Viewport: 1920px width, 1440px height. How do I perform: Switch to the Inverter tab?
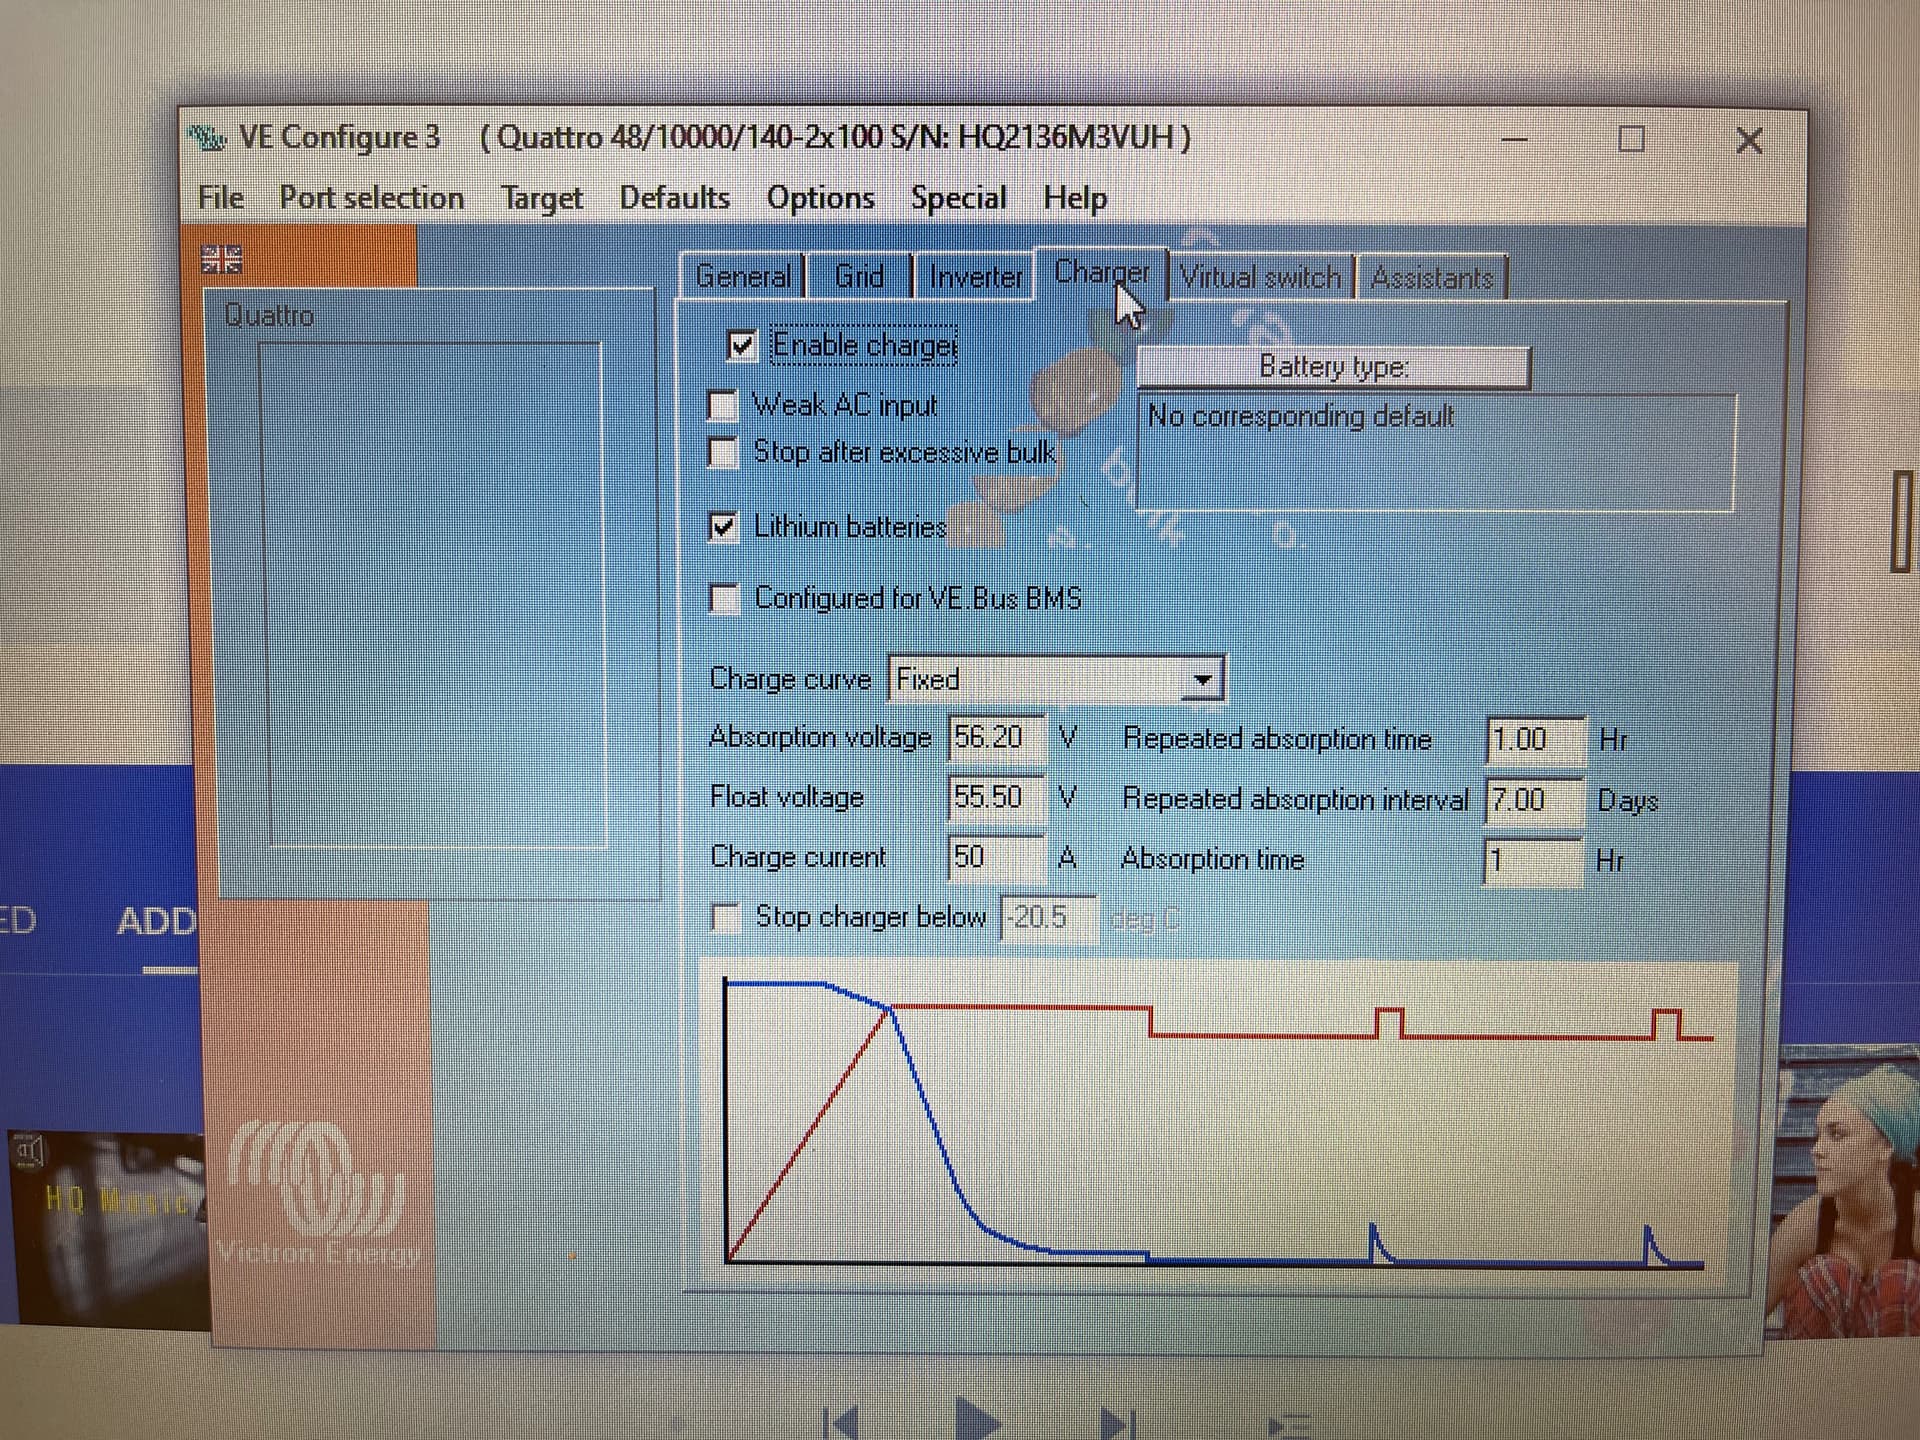(975, 277)
